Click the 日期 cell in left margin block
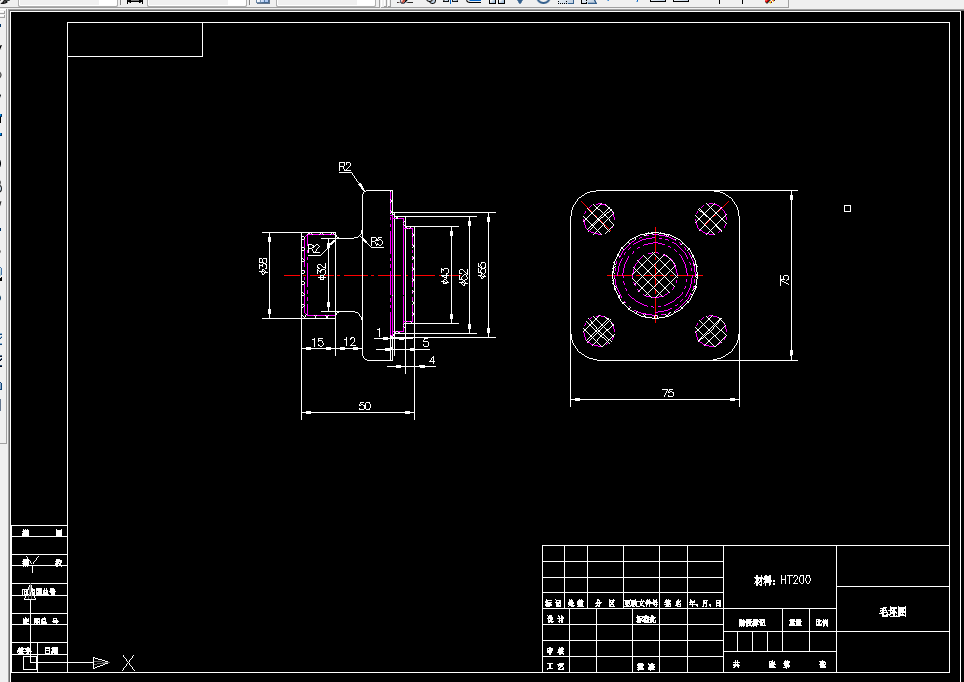This screenshot has height=682, width=964. [51, 650]
